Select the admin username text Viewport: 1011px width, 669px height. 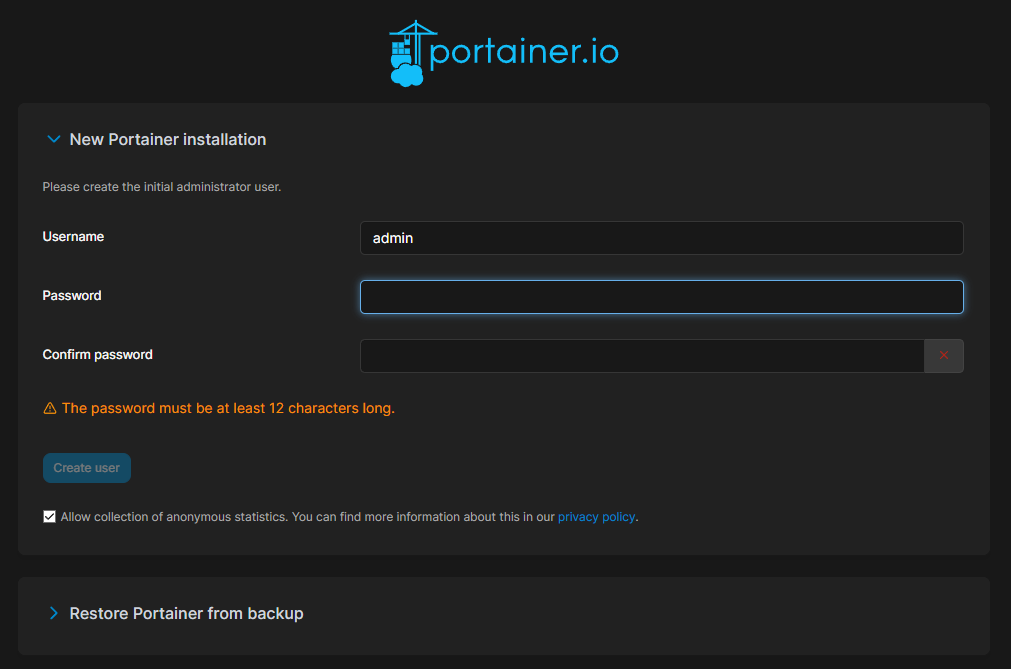pos(394,238)
